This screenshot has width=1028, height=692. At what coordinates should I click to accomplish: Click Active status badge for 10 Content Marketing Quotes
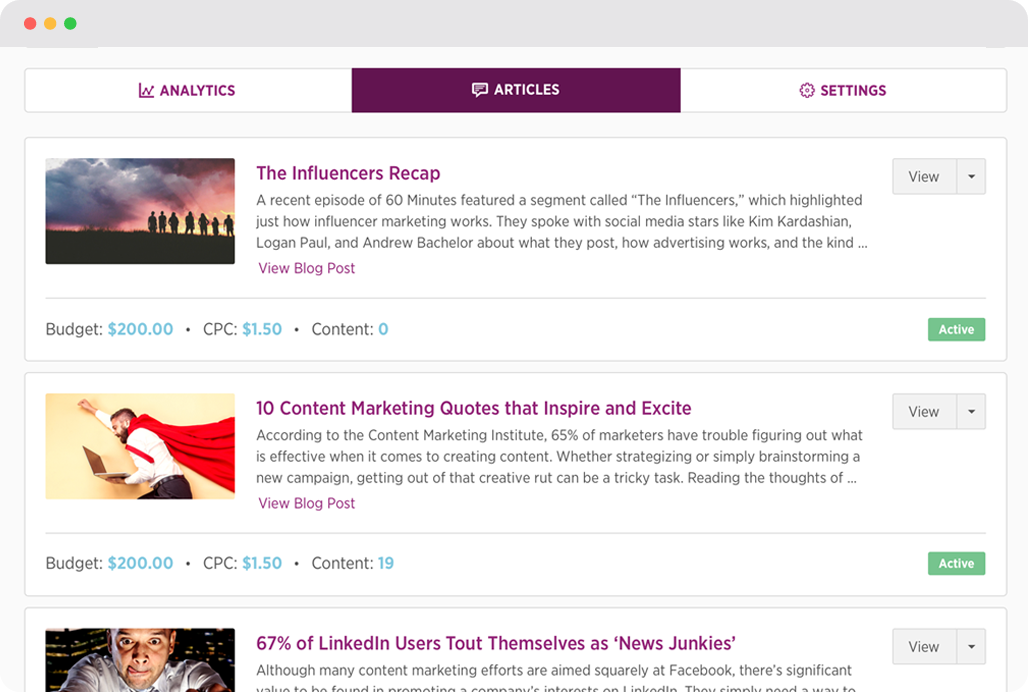pos(956,564)
